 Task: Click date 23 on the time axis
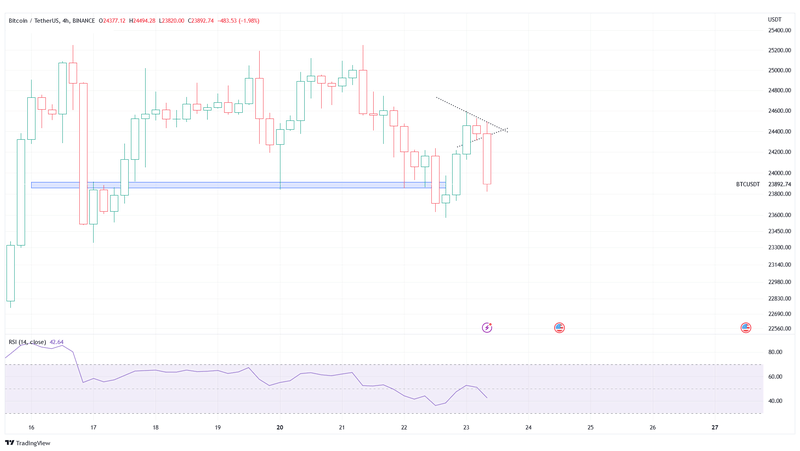[x=466, y=428]
